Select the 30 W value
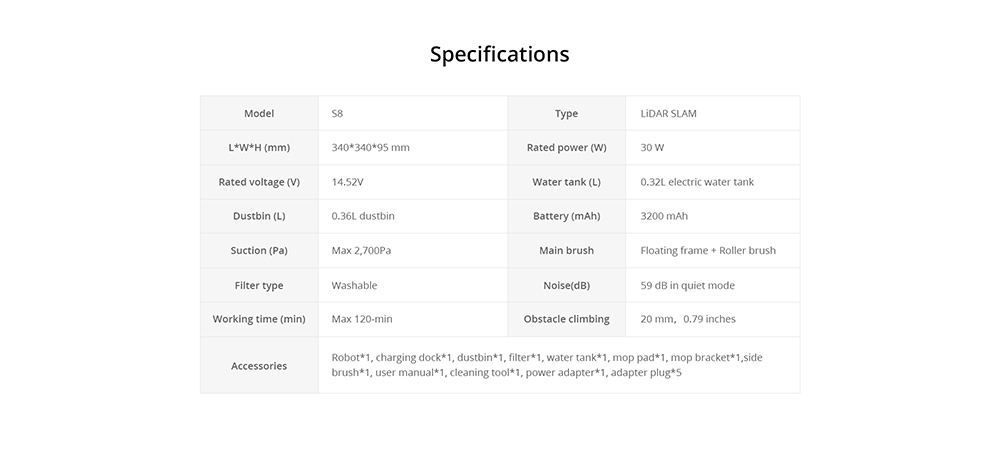The width and height of the screenshot is (1000, 468). 652,148
